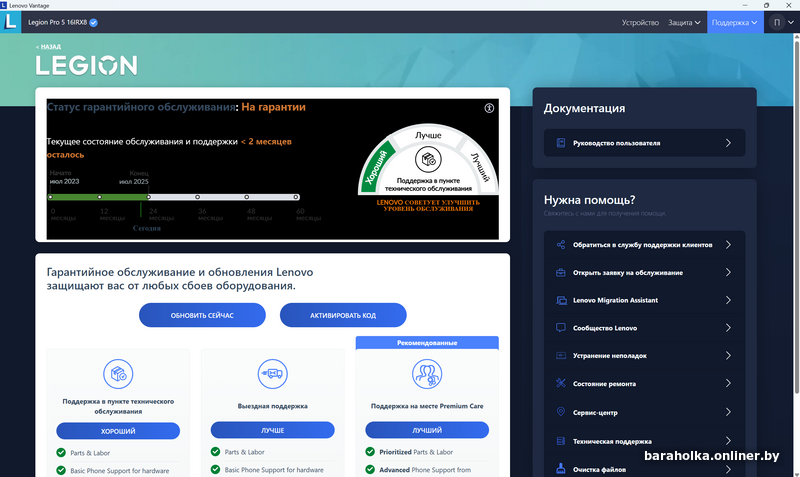Click the Lenovo Migration Assistant icon
Viewport: 800px width, 477px height.
tap(561, 300)
